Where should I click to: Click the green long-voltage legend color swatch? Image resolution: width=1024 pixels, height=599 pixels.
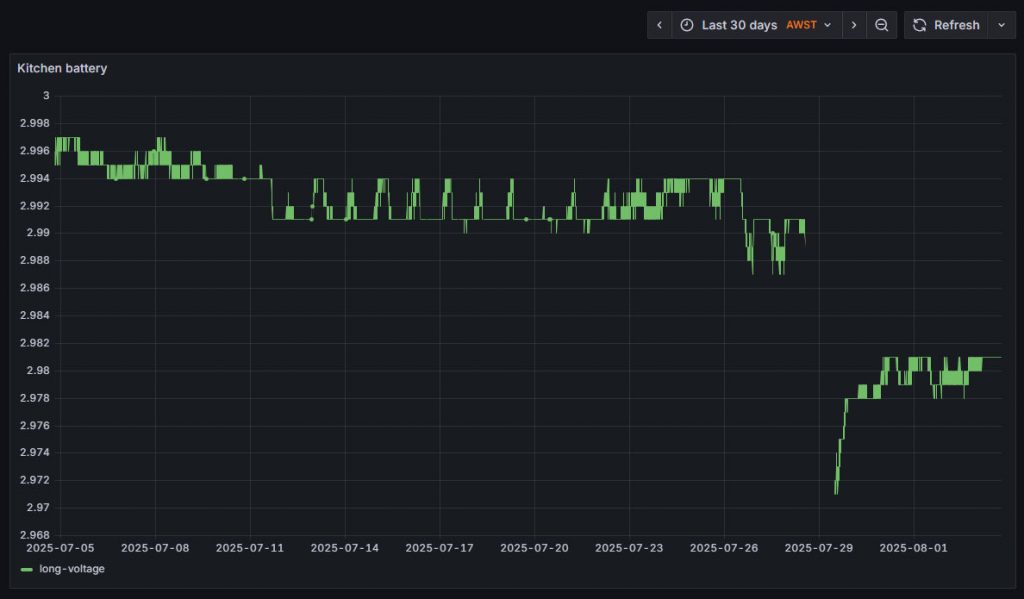[27, 569]
